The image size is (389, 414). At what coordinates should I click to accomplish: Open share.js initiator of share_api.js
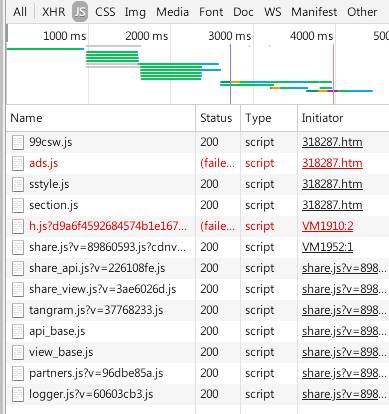coord(344,268)
